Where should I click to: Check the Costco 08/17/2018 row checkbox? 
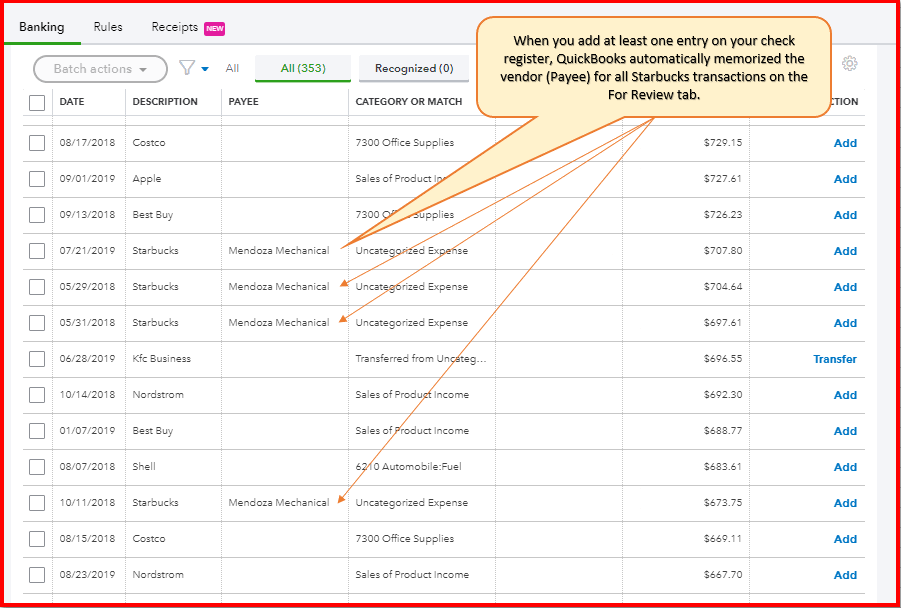[x=37, y=143]
